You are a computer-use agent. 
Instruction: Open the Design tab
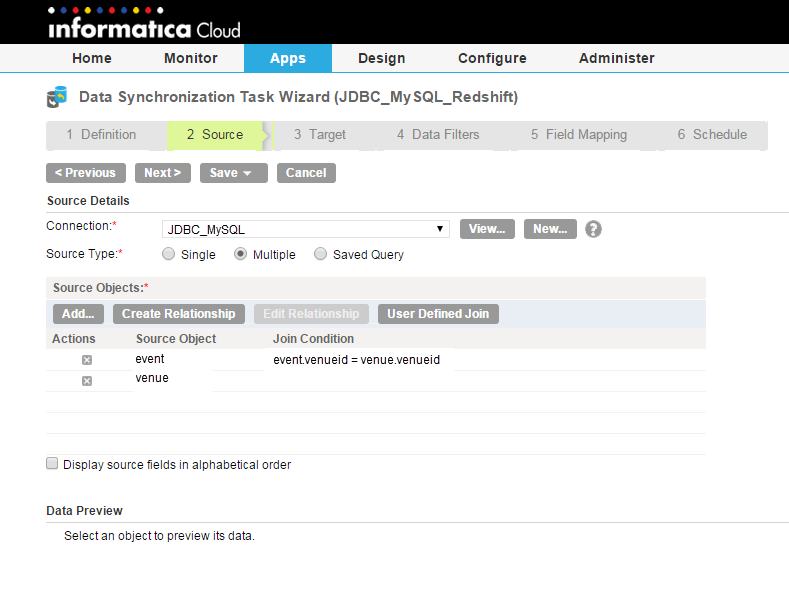tap(381, 58)
